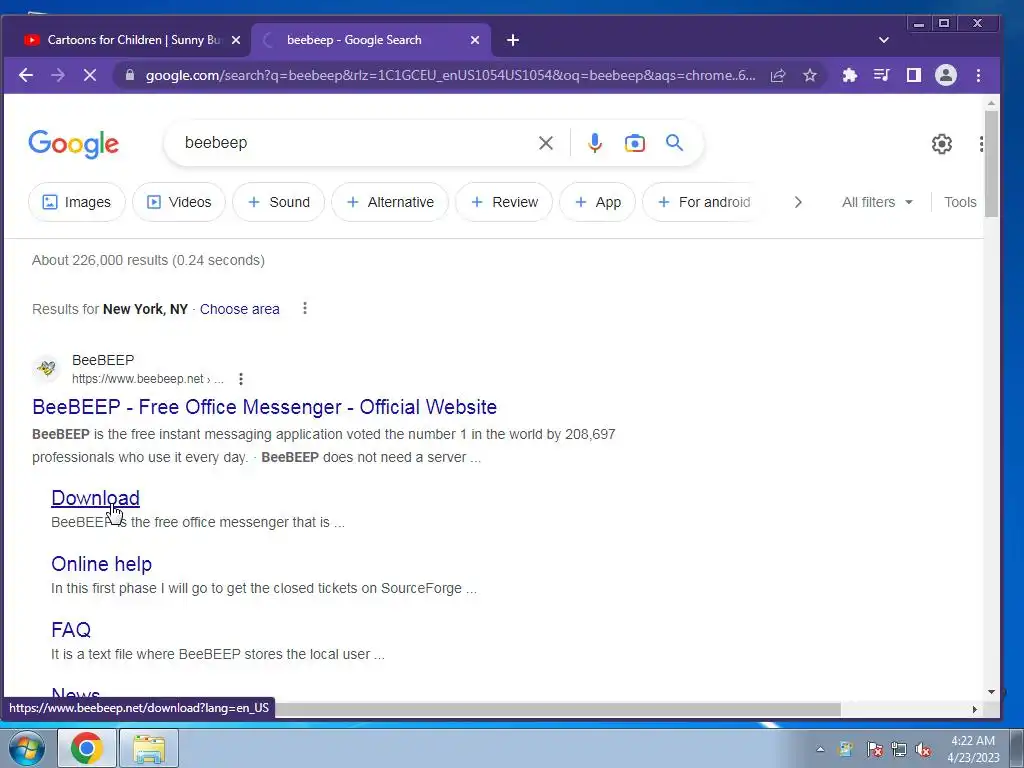Open tab search dropdown arrow
The height and width of the screenshot is (768, 1024).
[x=884, y=40]
